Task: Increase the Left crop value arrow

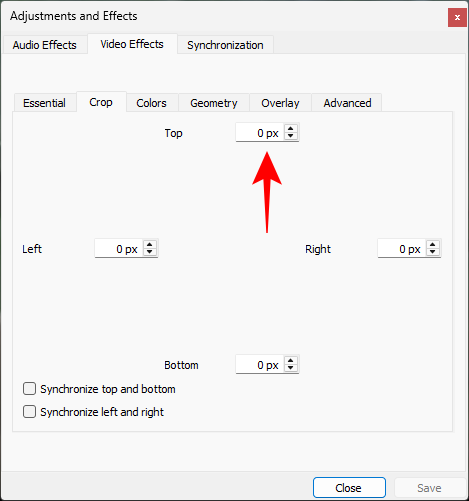Action: point(150,245)
